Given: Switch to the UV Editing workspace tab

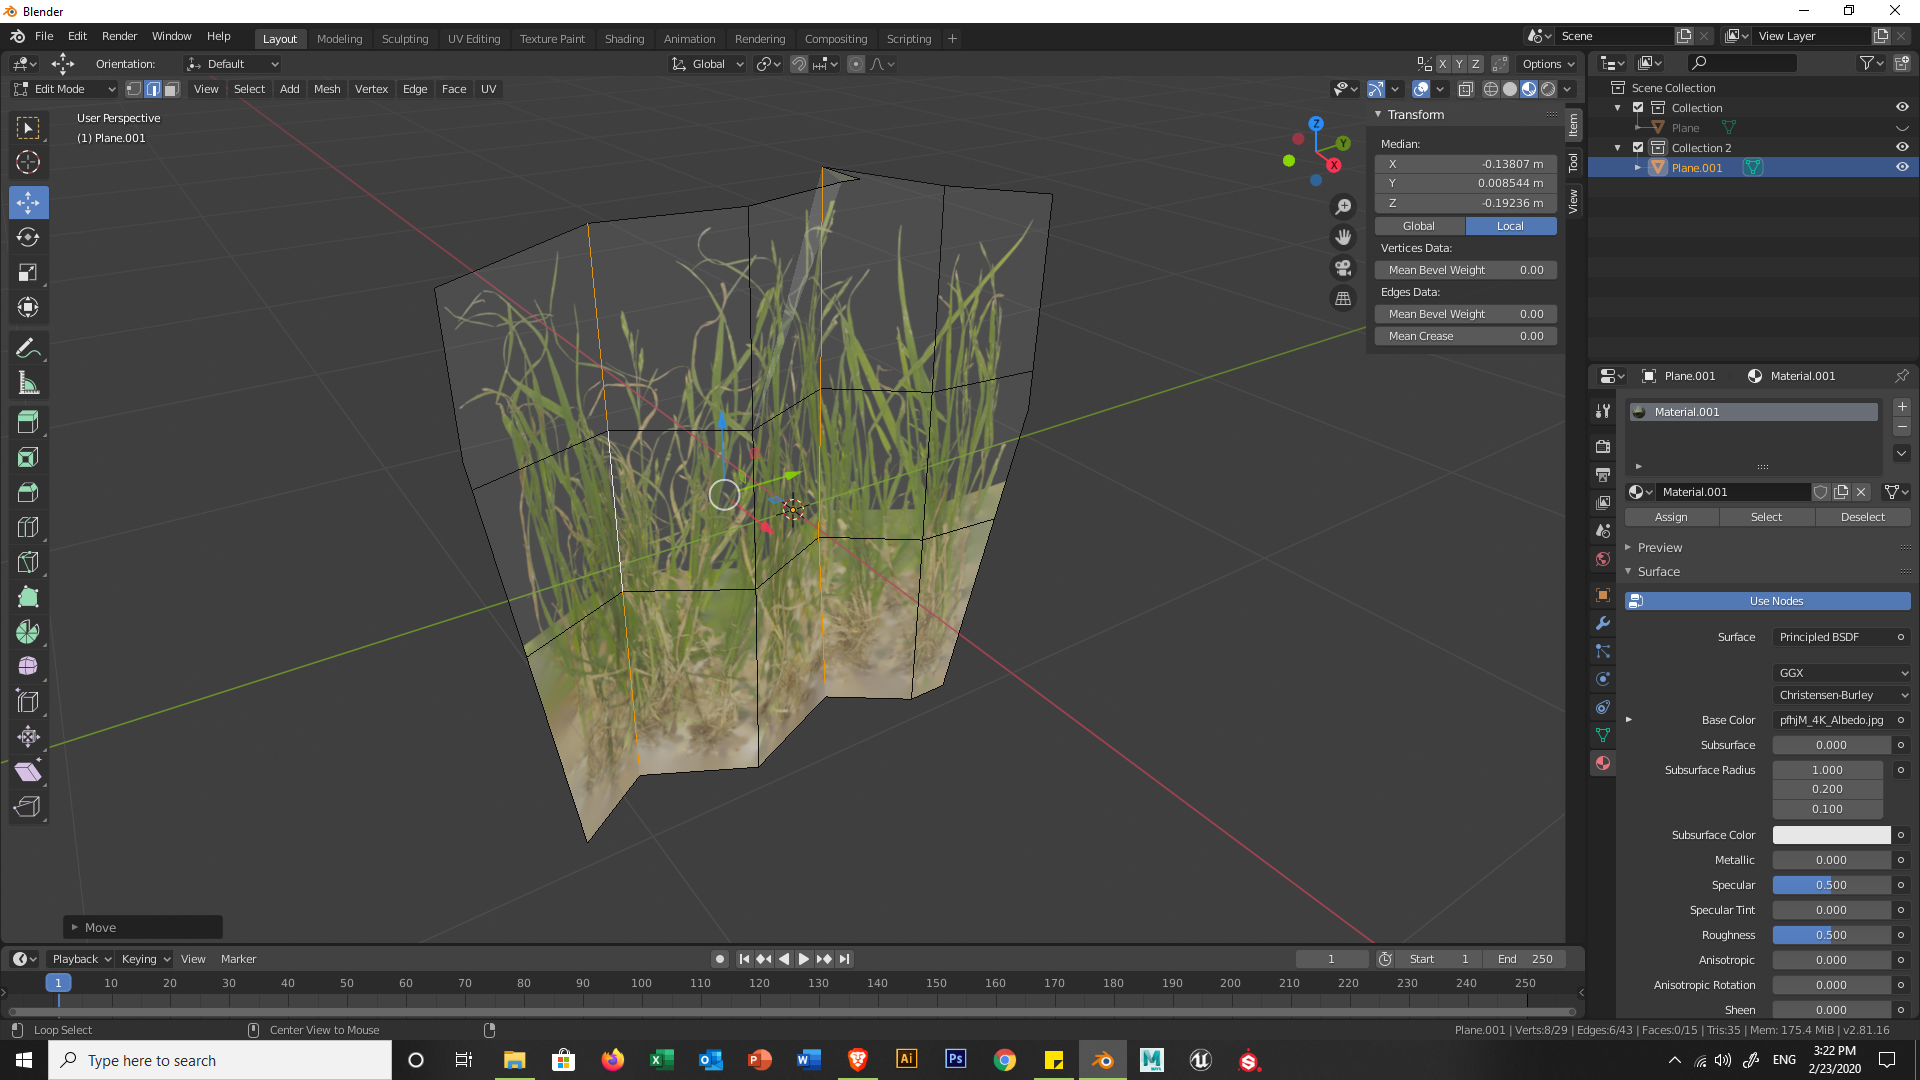Looking at the screenshot, I should [x=473, y=39].
